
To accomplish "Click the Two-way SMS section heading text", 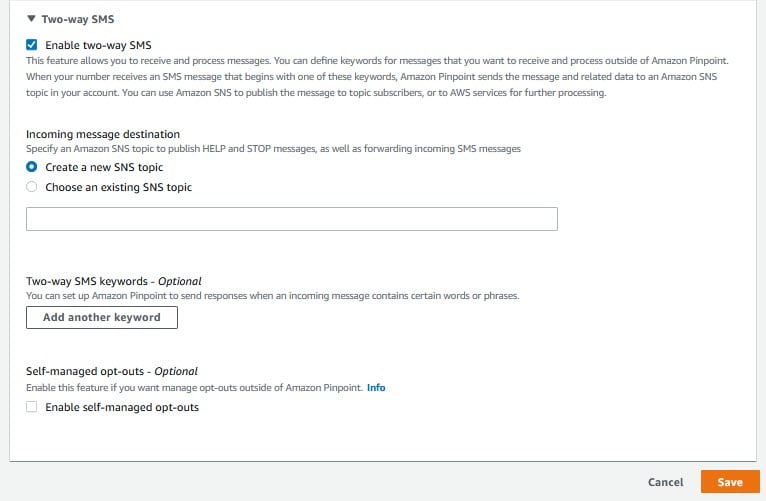I will pos(78,20).
